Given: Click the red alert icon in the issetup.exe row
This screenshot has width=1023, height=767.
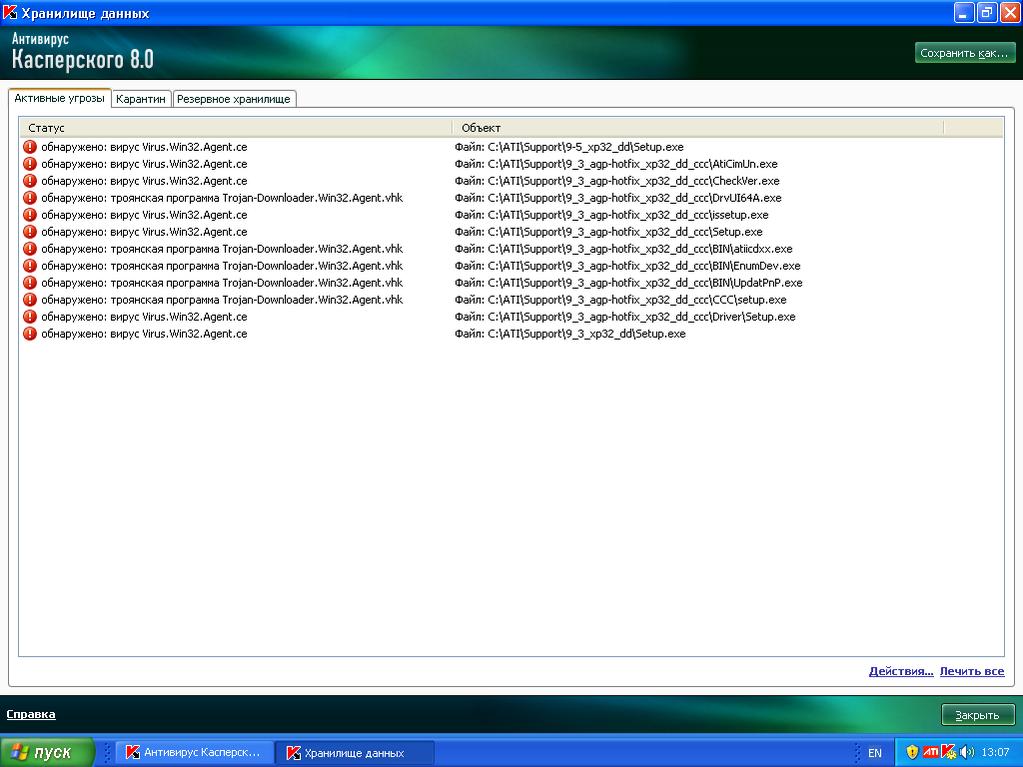Looking at the screenshot, I should pyautogui.click(x=30, y=215).
